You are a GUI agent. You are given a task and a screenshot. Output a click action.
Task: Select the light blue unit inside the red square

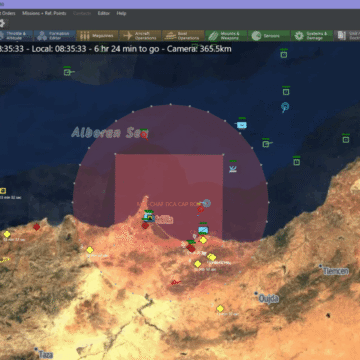tap(203, 230)
